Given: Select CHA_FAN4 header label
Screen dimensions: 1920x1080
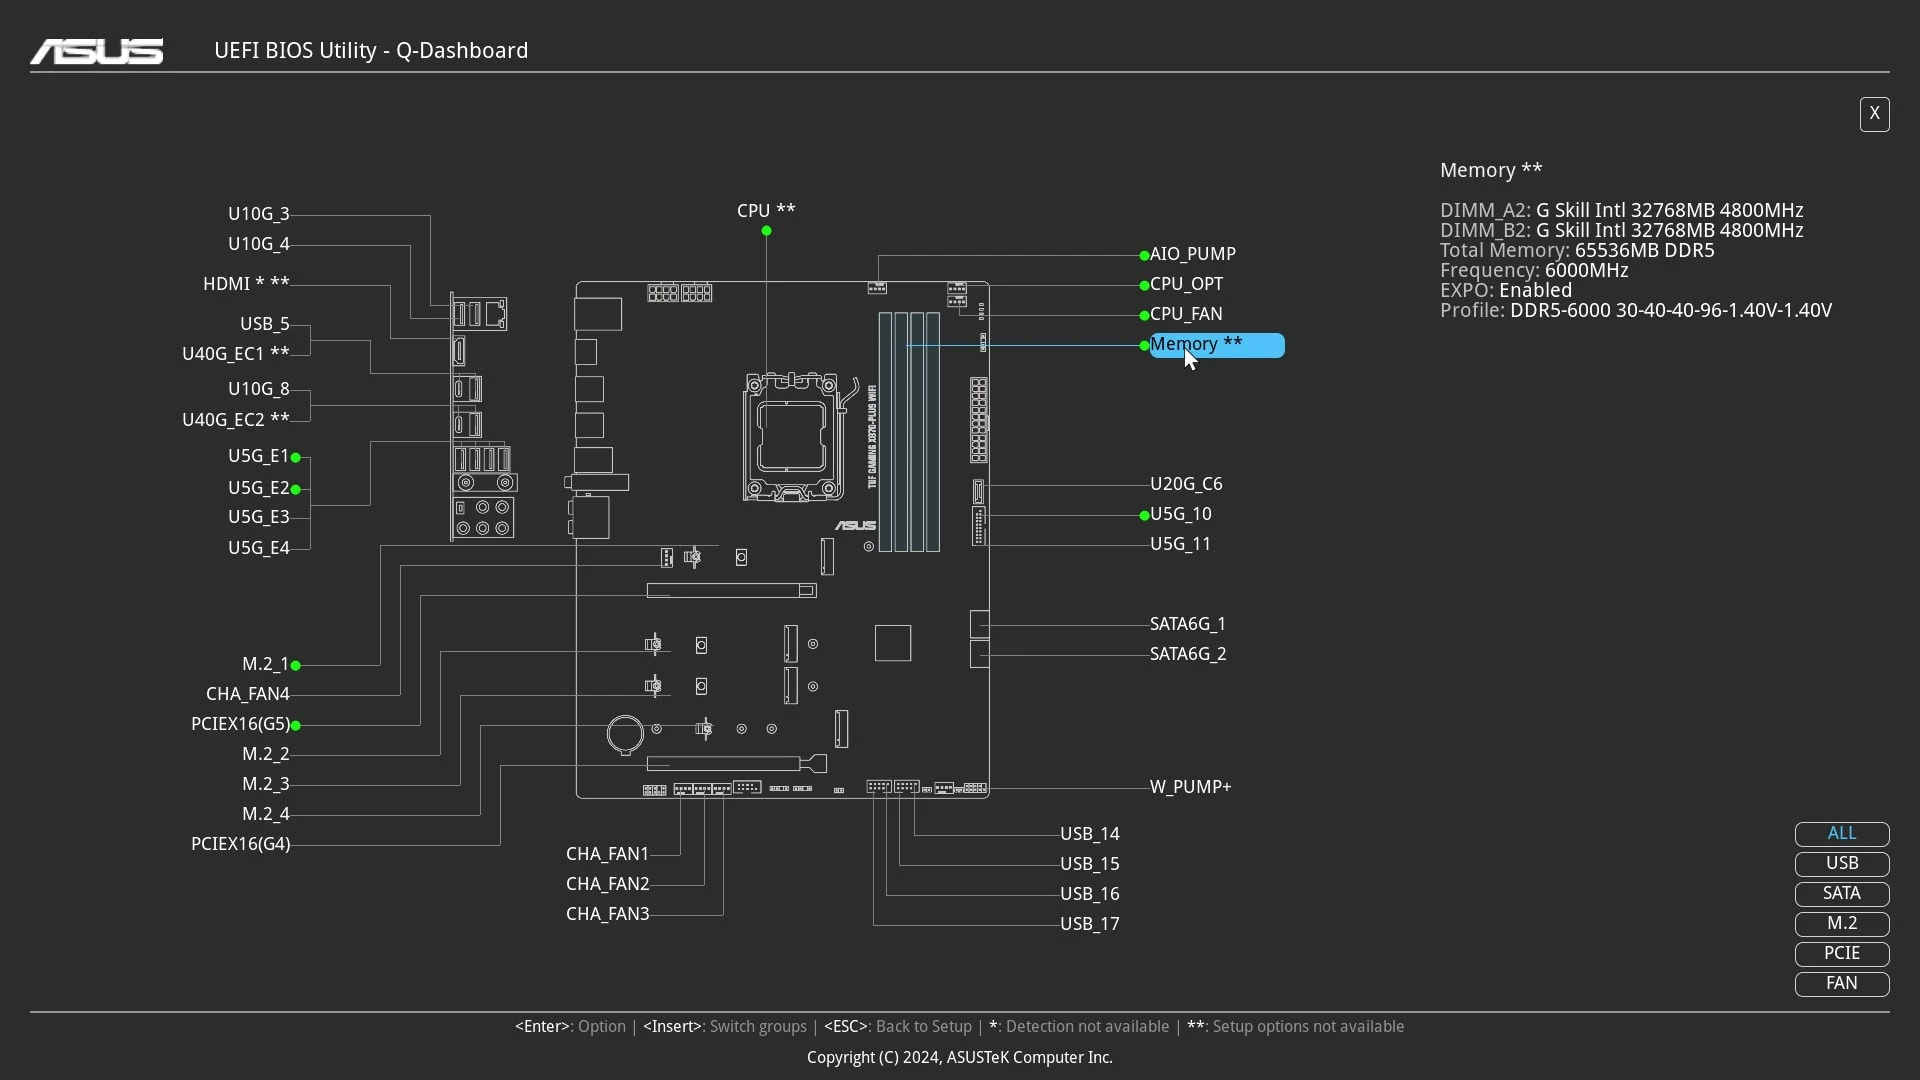Looking at the screenshot, I should coord(247,694).
